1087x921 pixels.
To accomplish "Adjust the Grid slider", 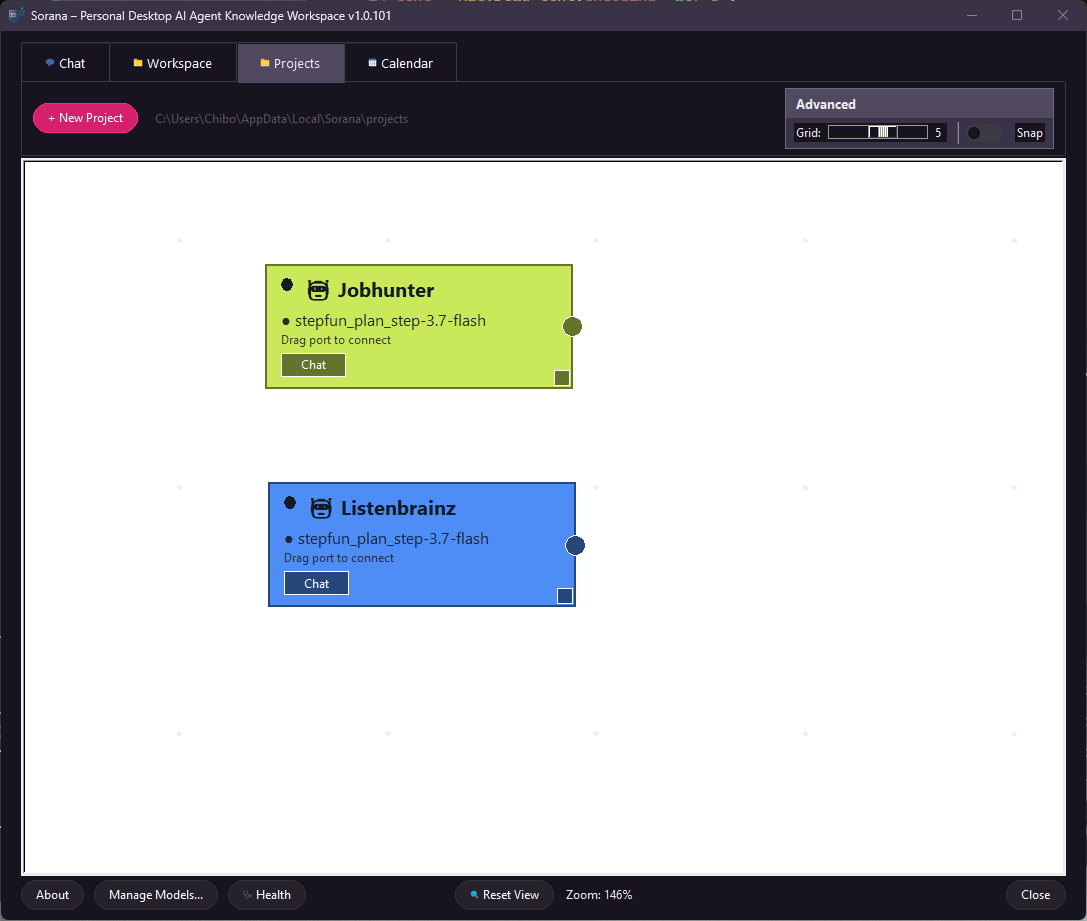I will pos(878,132).
